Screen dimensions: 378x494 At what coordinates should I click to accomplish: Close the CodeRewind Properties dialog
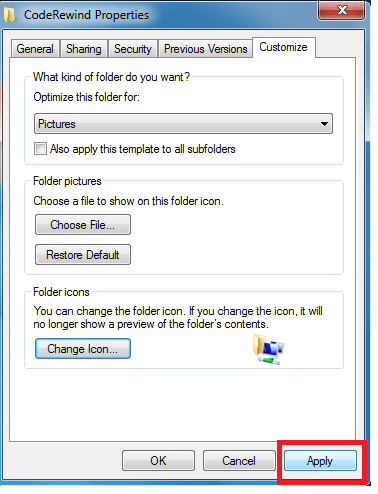(x=342, y=10)
